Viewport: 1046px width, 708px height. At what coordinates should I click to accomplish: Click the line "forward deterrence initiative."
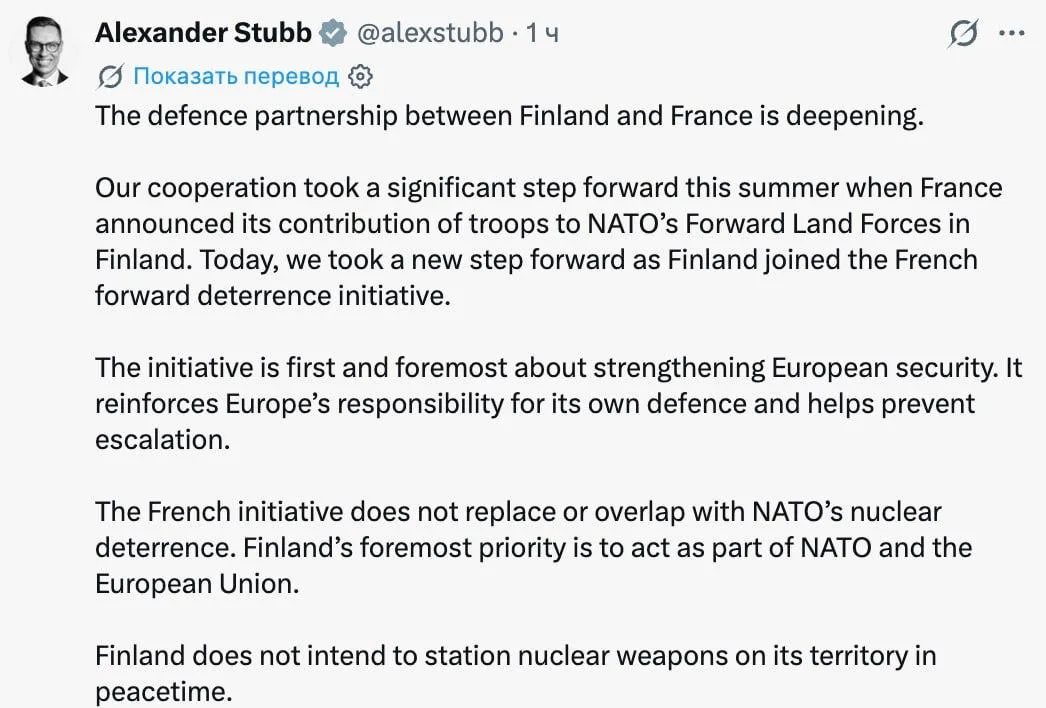[273, 296]
